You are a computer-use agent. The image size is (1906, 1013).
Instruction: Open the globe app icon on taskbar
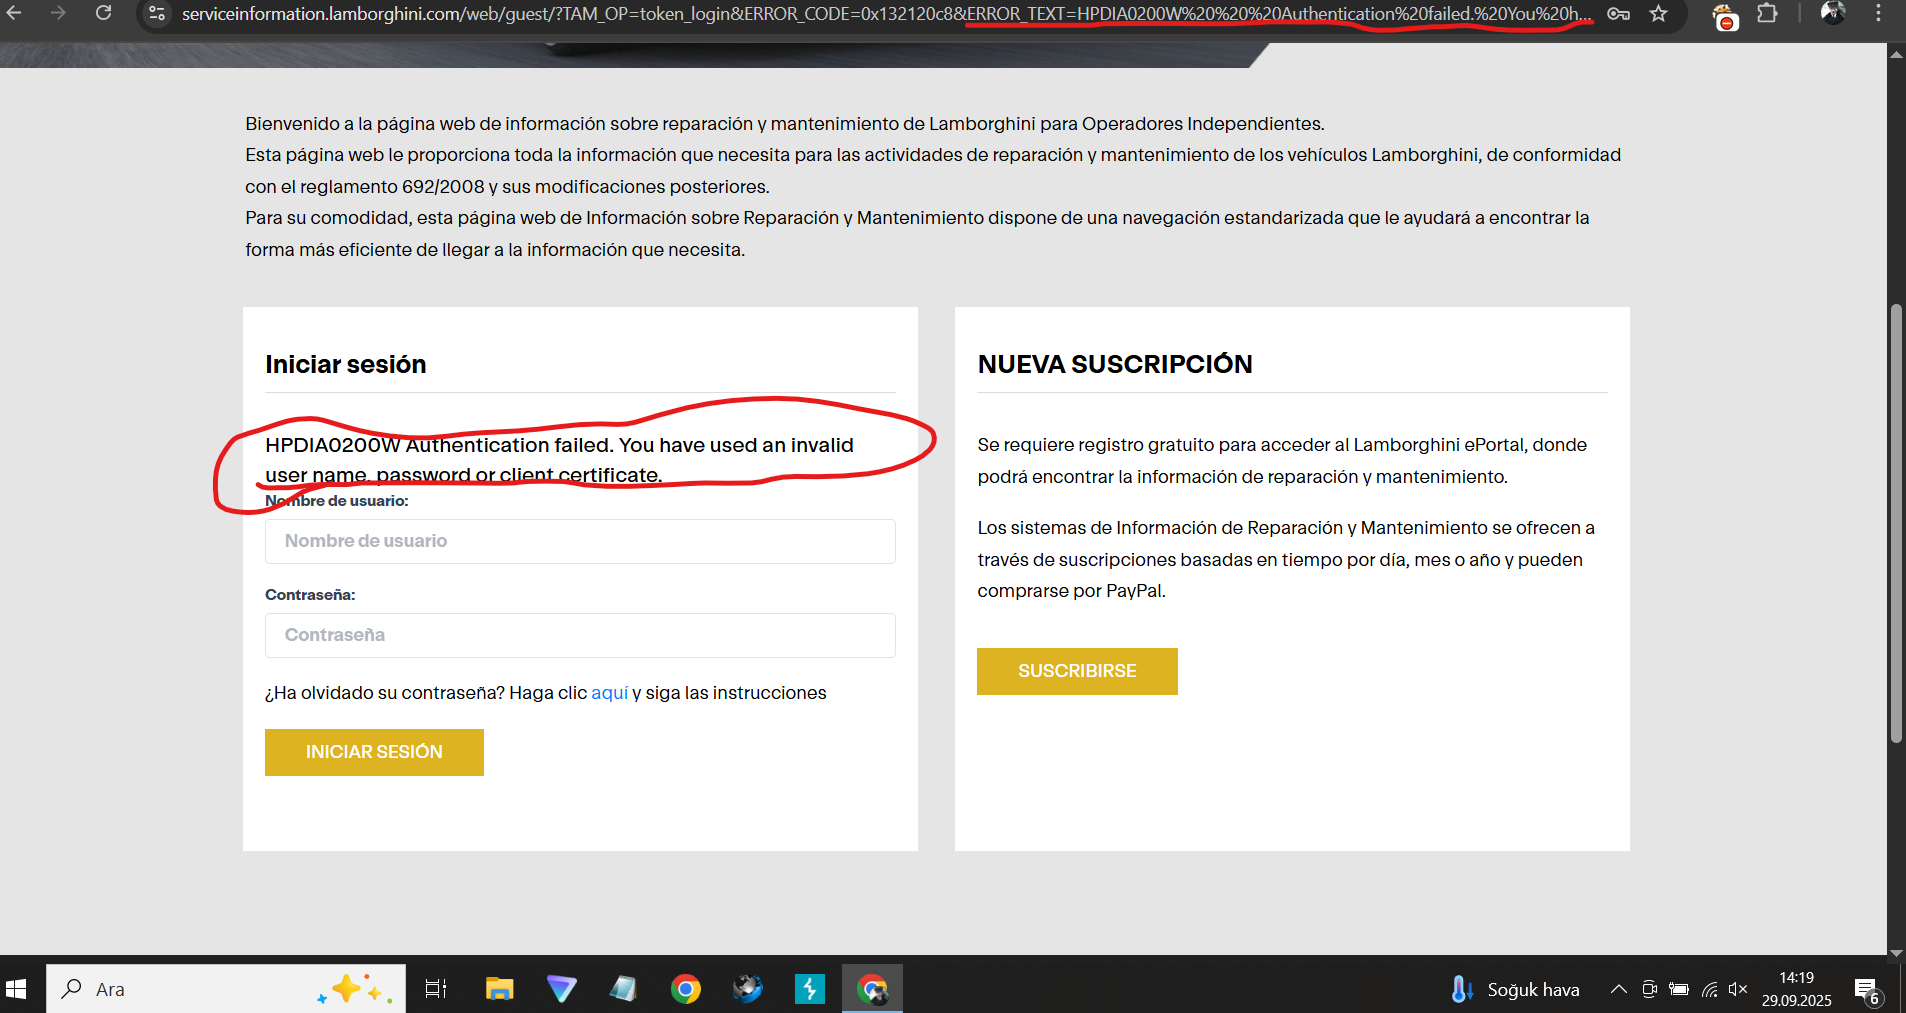(748, 989)
